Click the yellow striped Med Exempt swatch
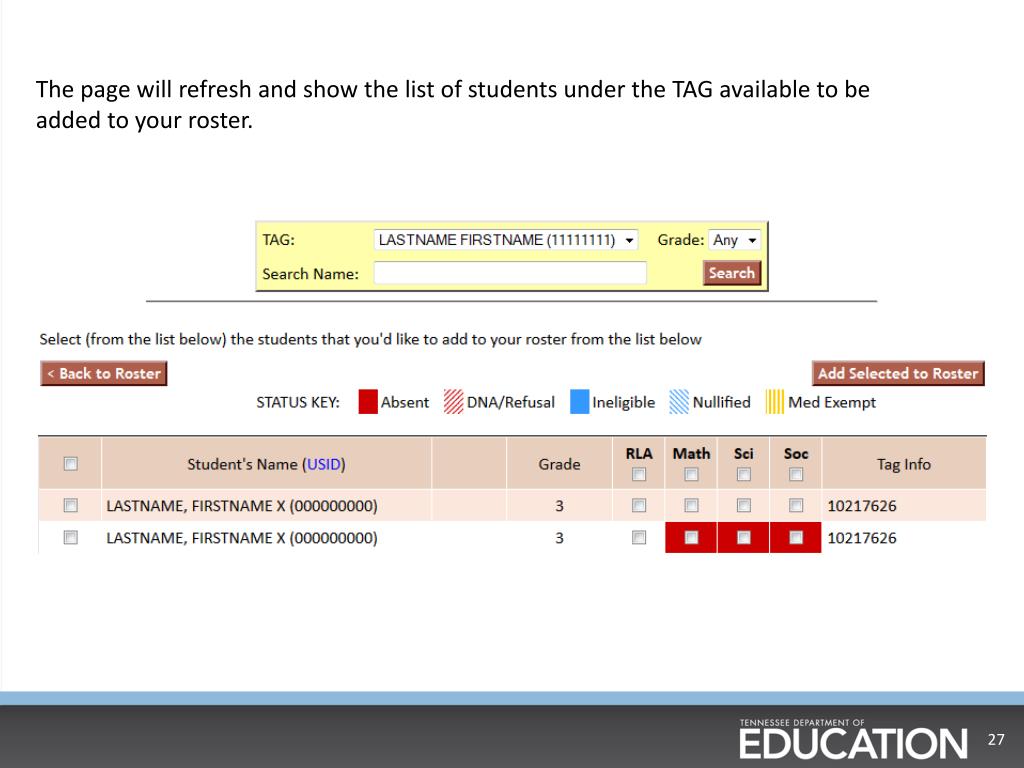1024x768 pixels. [775, 402]
